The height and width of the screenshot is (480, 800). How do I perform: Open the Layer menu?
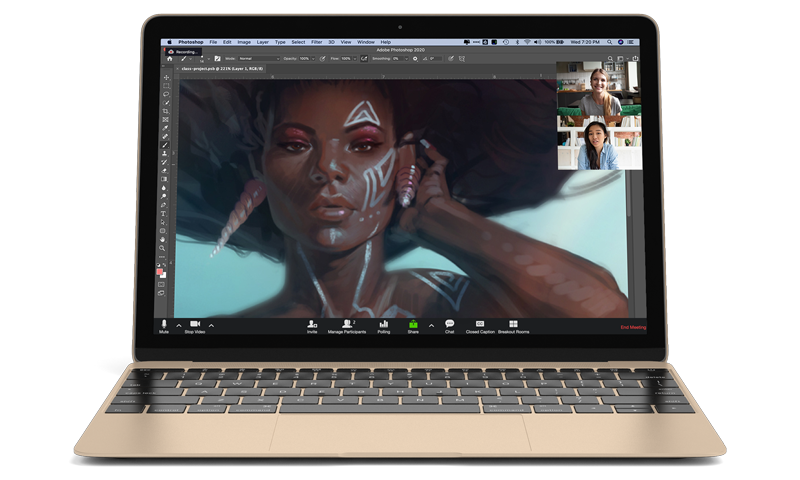[x=263, y=42]
